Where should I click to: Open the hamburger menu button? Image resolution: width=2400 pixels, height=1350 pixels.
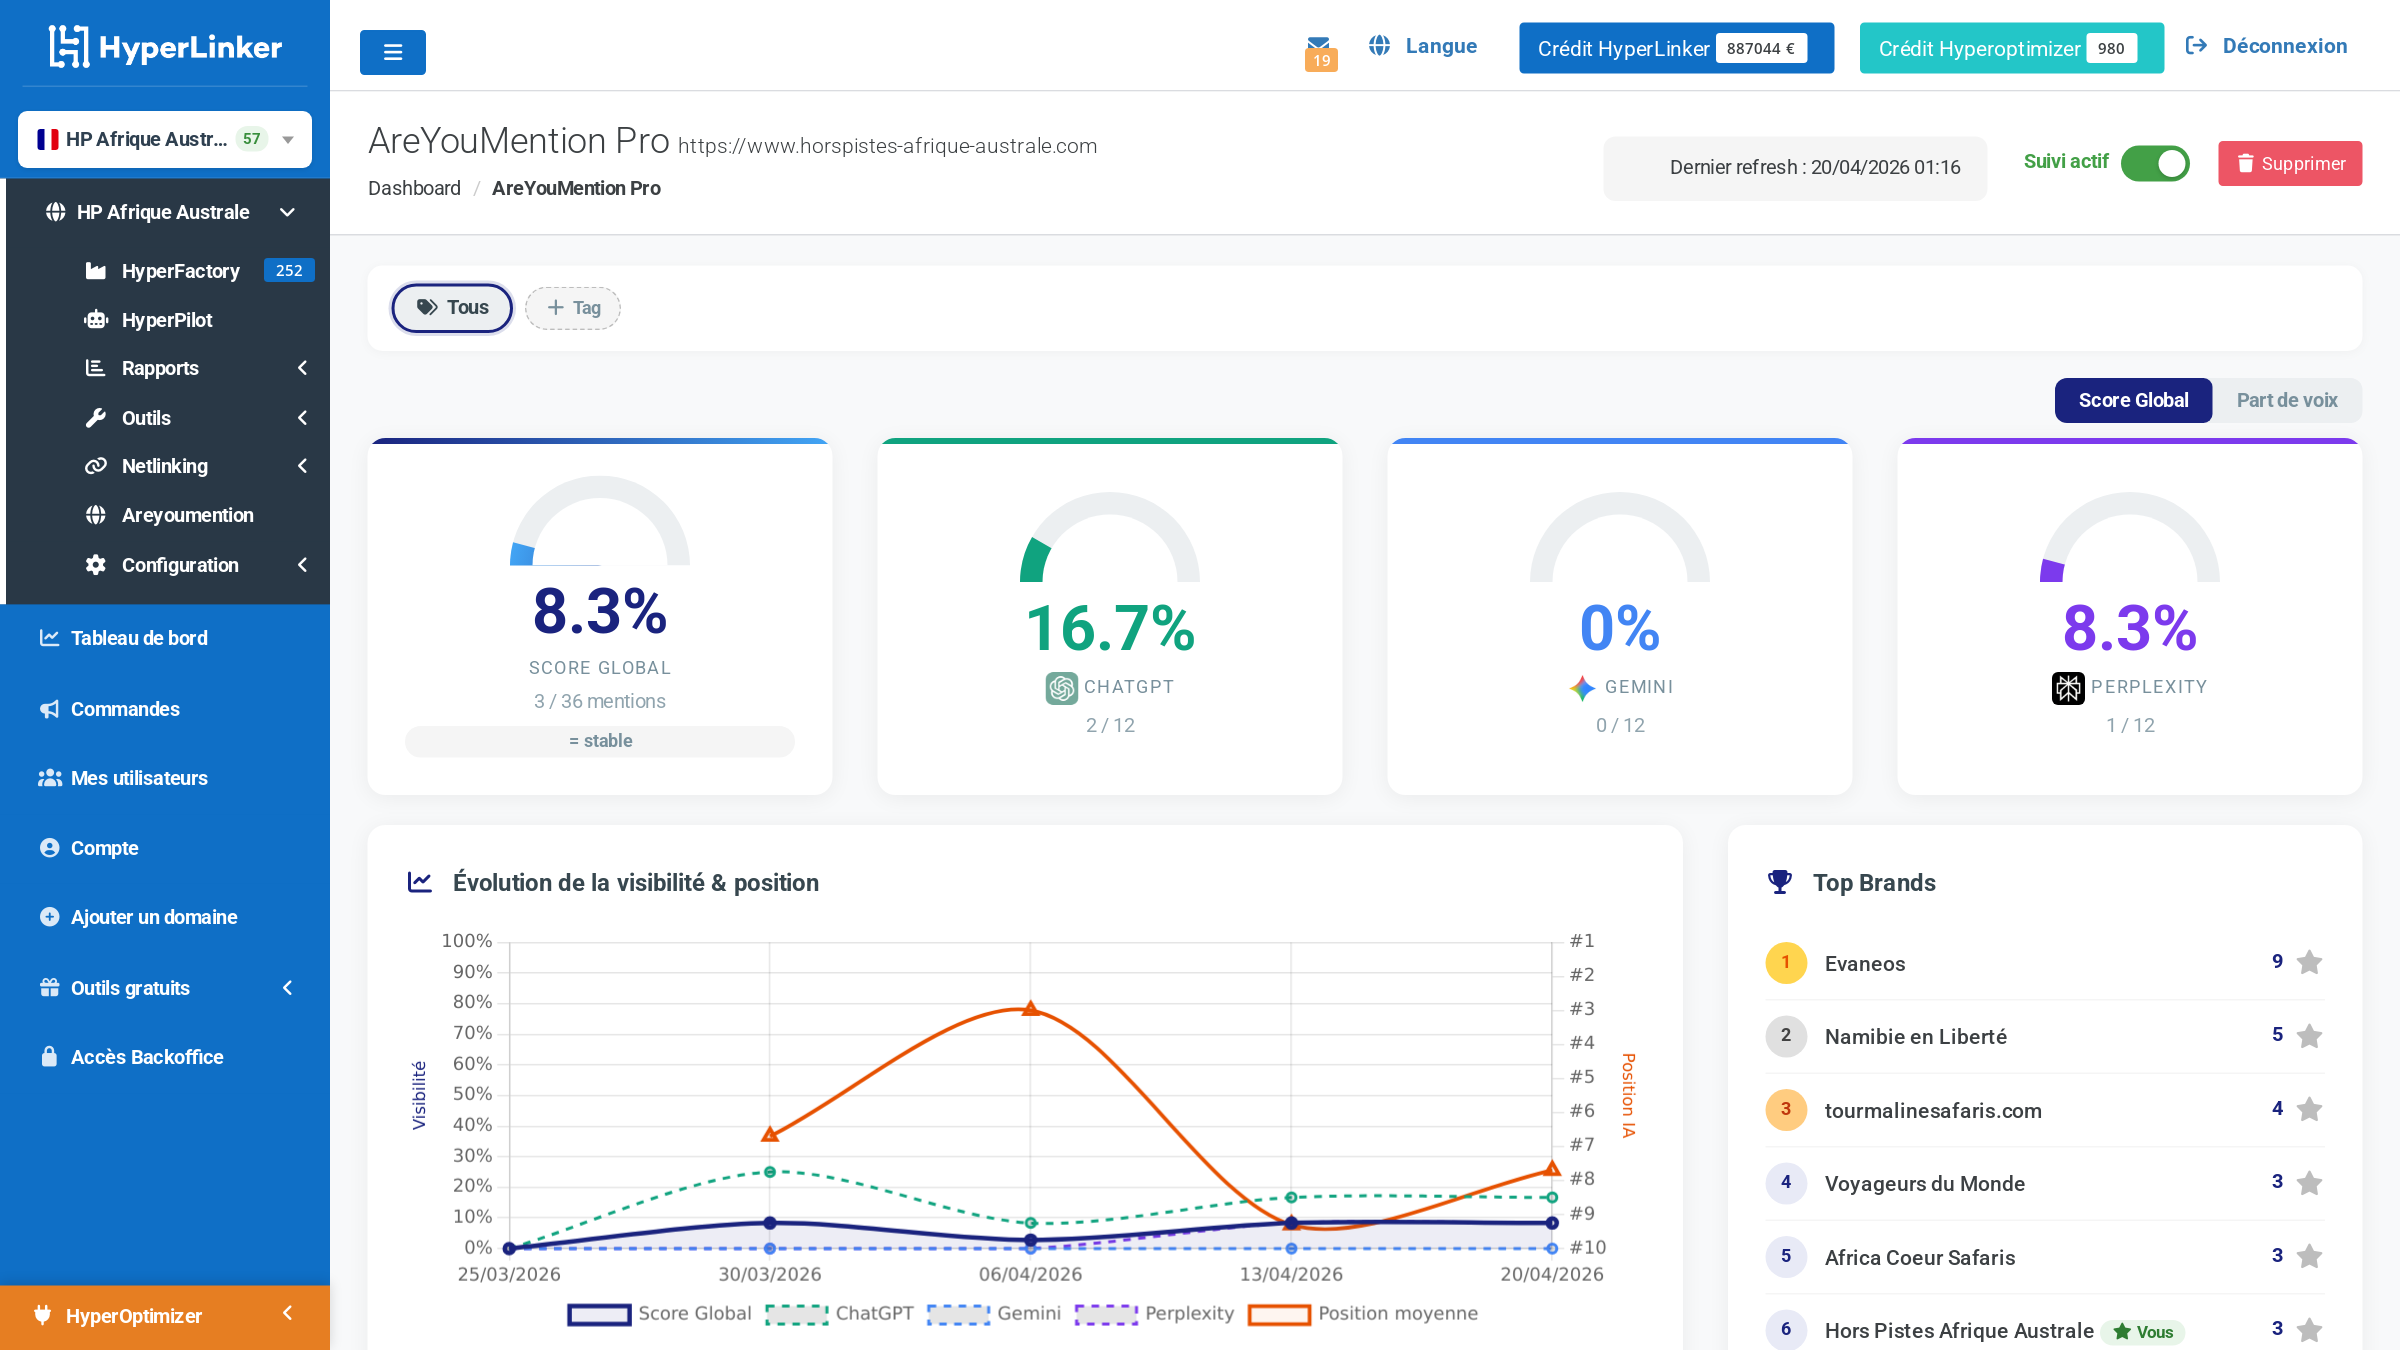[x=392, y=52]
